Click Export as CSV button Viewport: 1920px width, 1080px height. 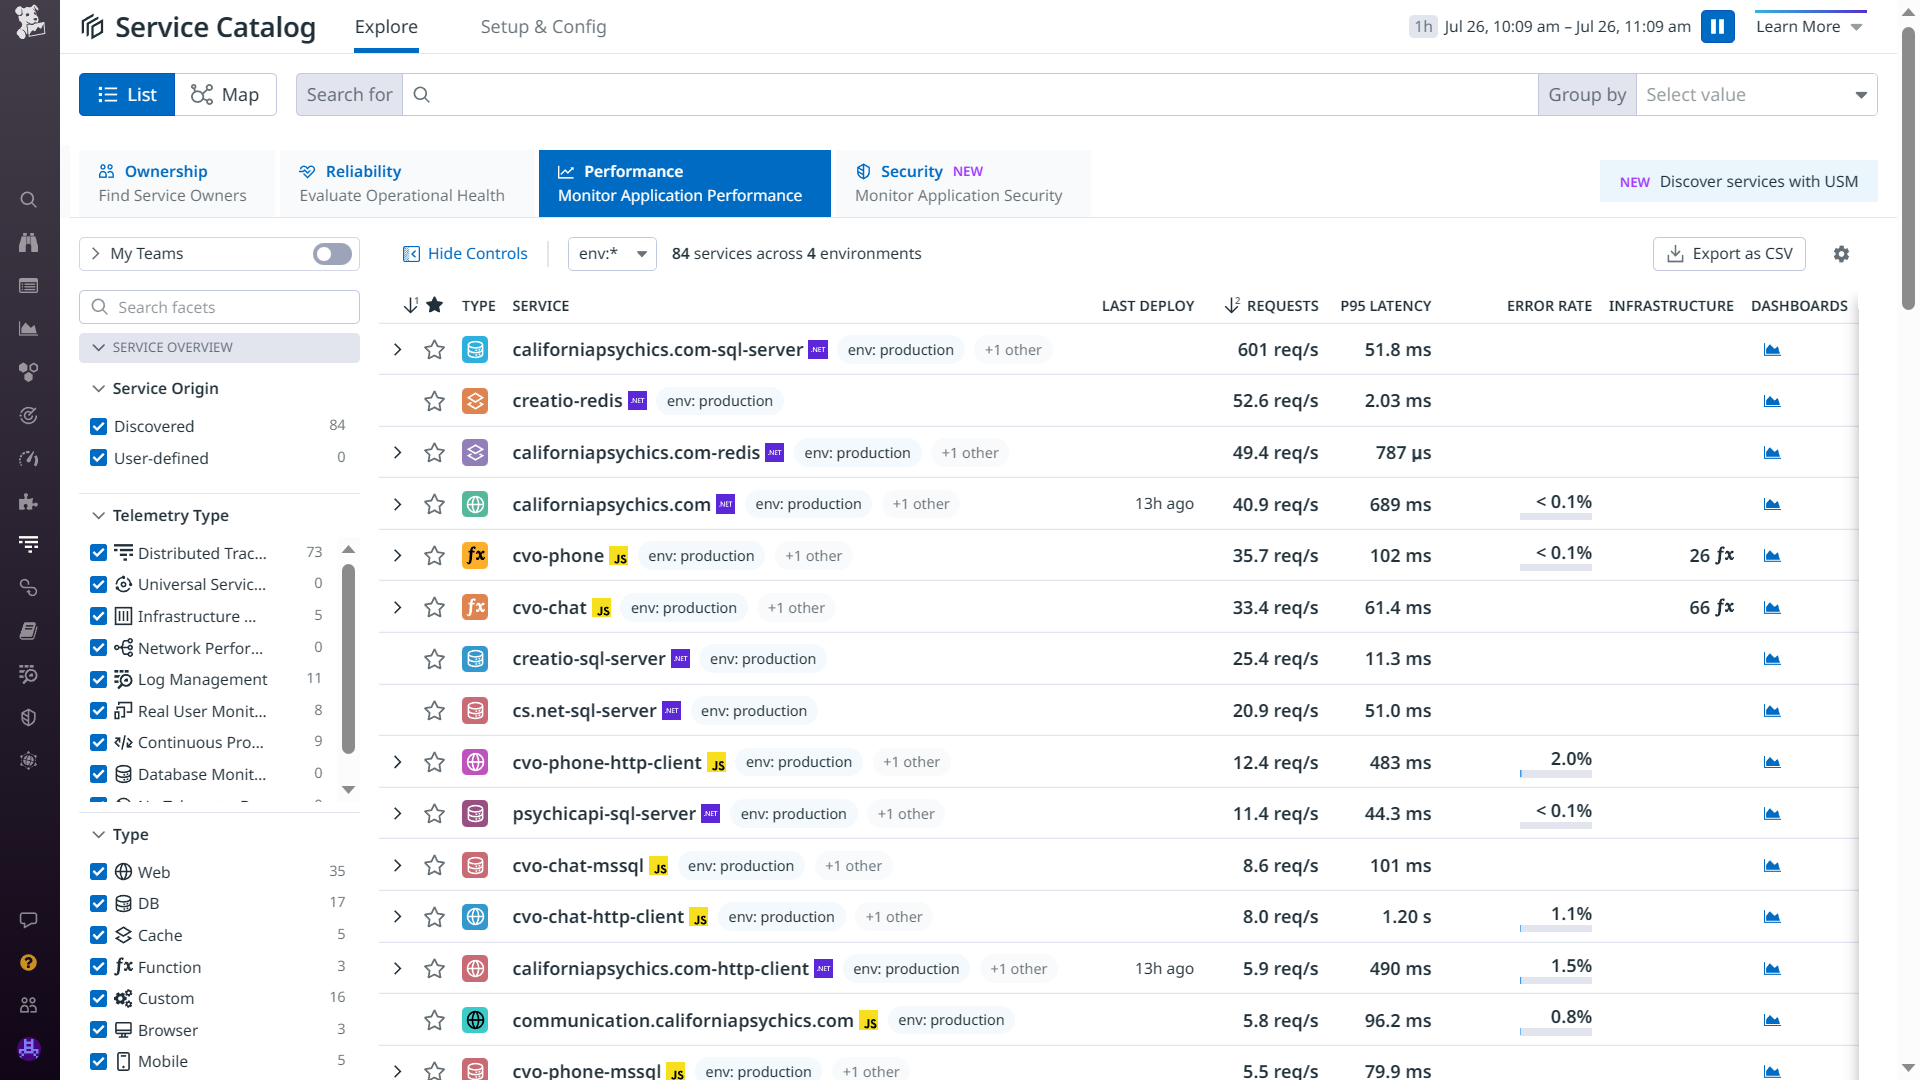coord(1729,254)
